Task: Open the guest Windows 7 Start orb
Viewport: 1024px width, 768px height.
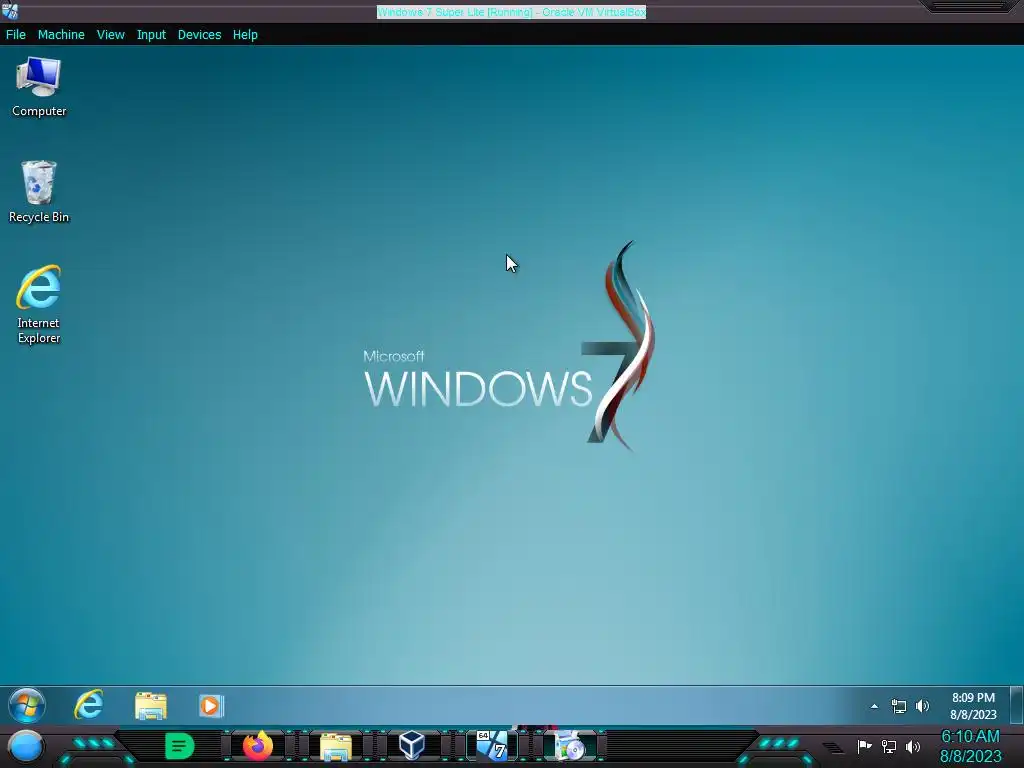Action: click(27, 705)
